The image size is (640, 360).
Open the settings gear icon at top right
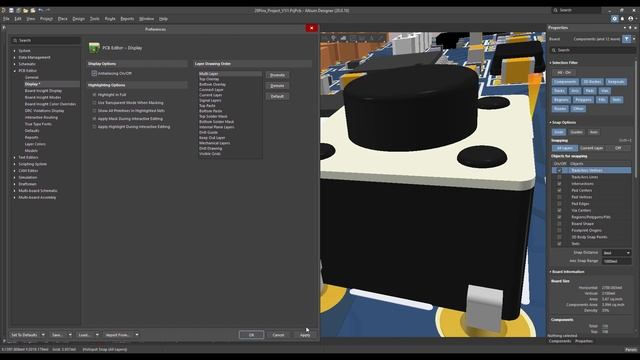pos(614,19)
